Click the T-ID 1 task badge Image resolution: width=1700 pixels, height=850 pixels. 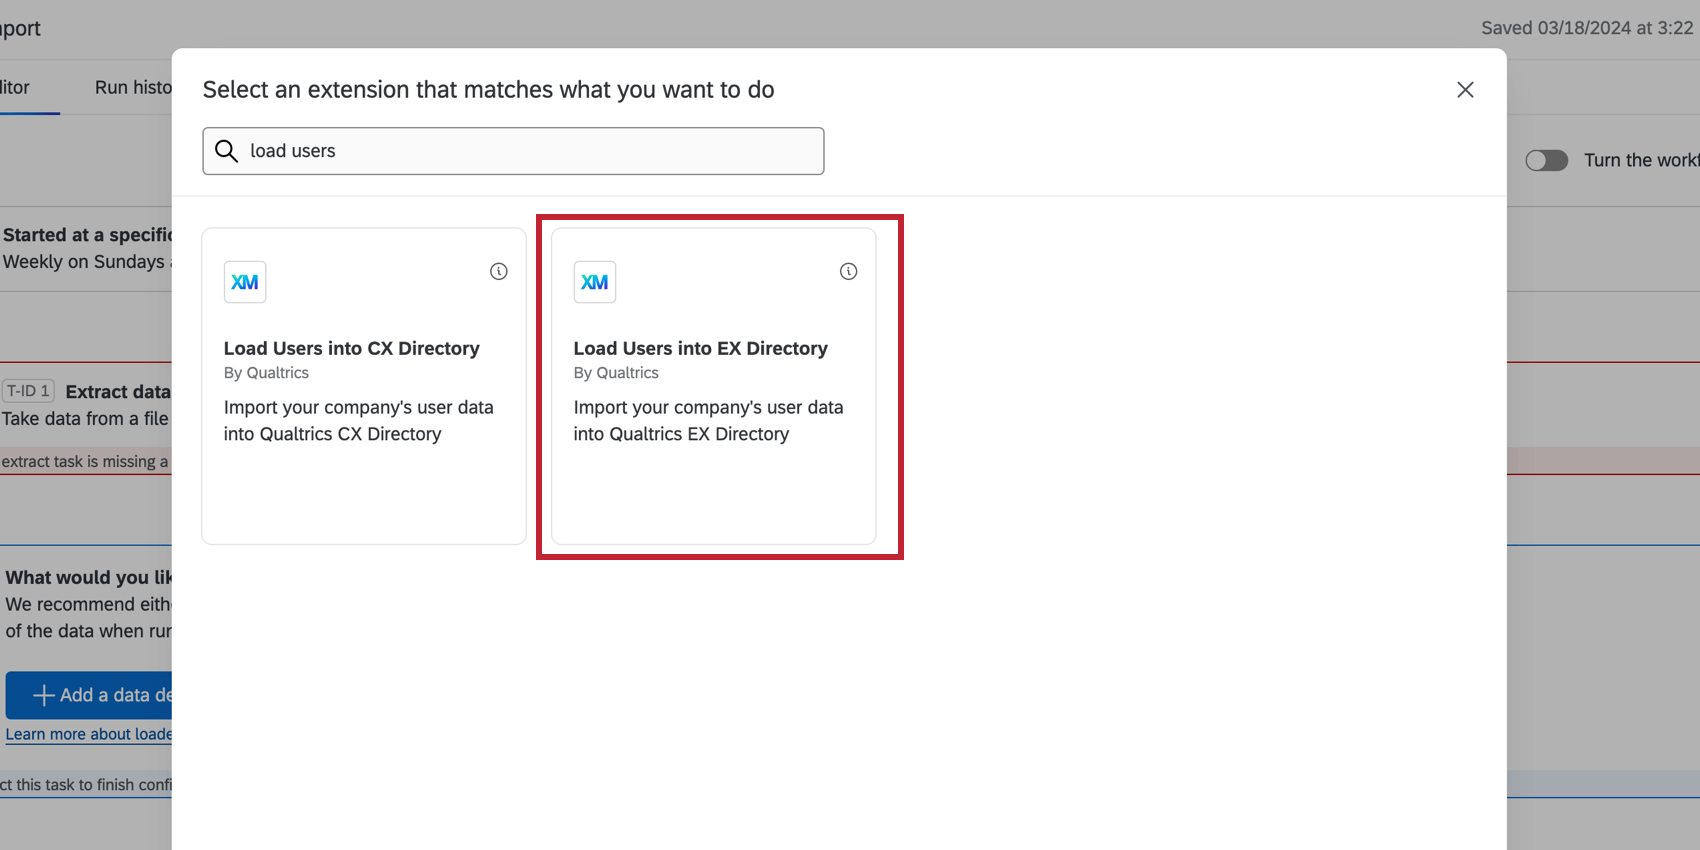coord(28,391)
